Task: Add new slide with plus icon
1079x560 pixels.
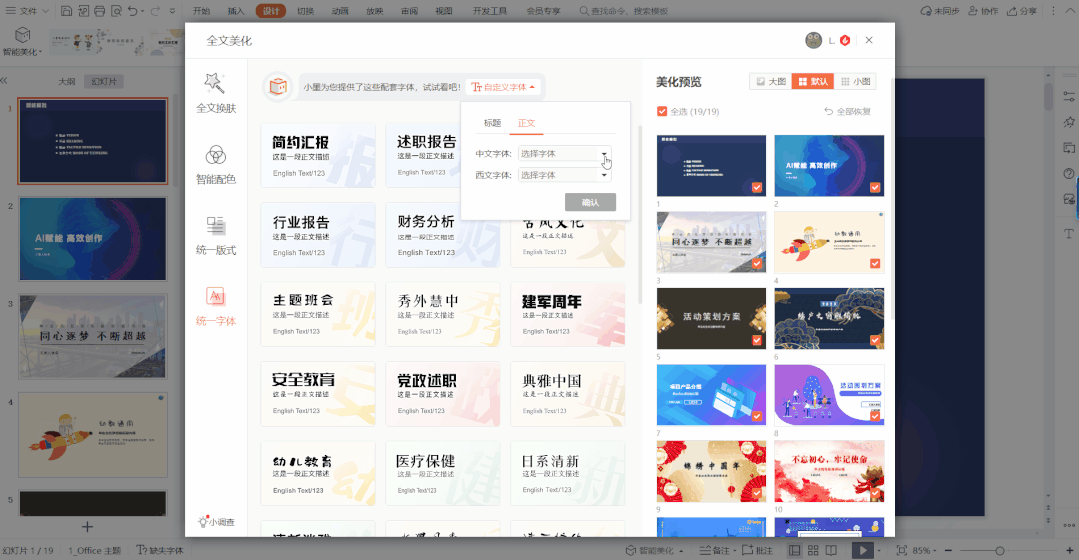Action: [87, 527]
